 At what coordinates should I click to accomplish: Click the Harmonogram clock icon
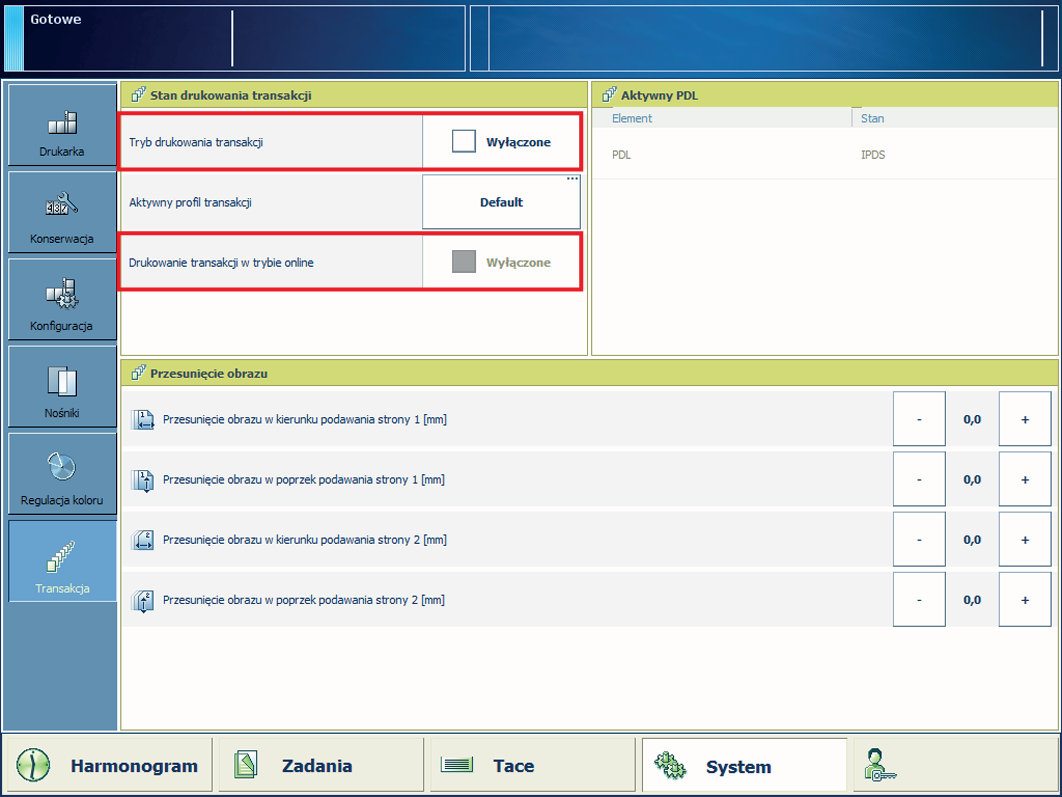[32, 766]
